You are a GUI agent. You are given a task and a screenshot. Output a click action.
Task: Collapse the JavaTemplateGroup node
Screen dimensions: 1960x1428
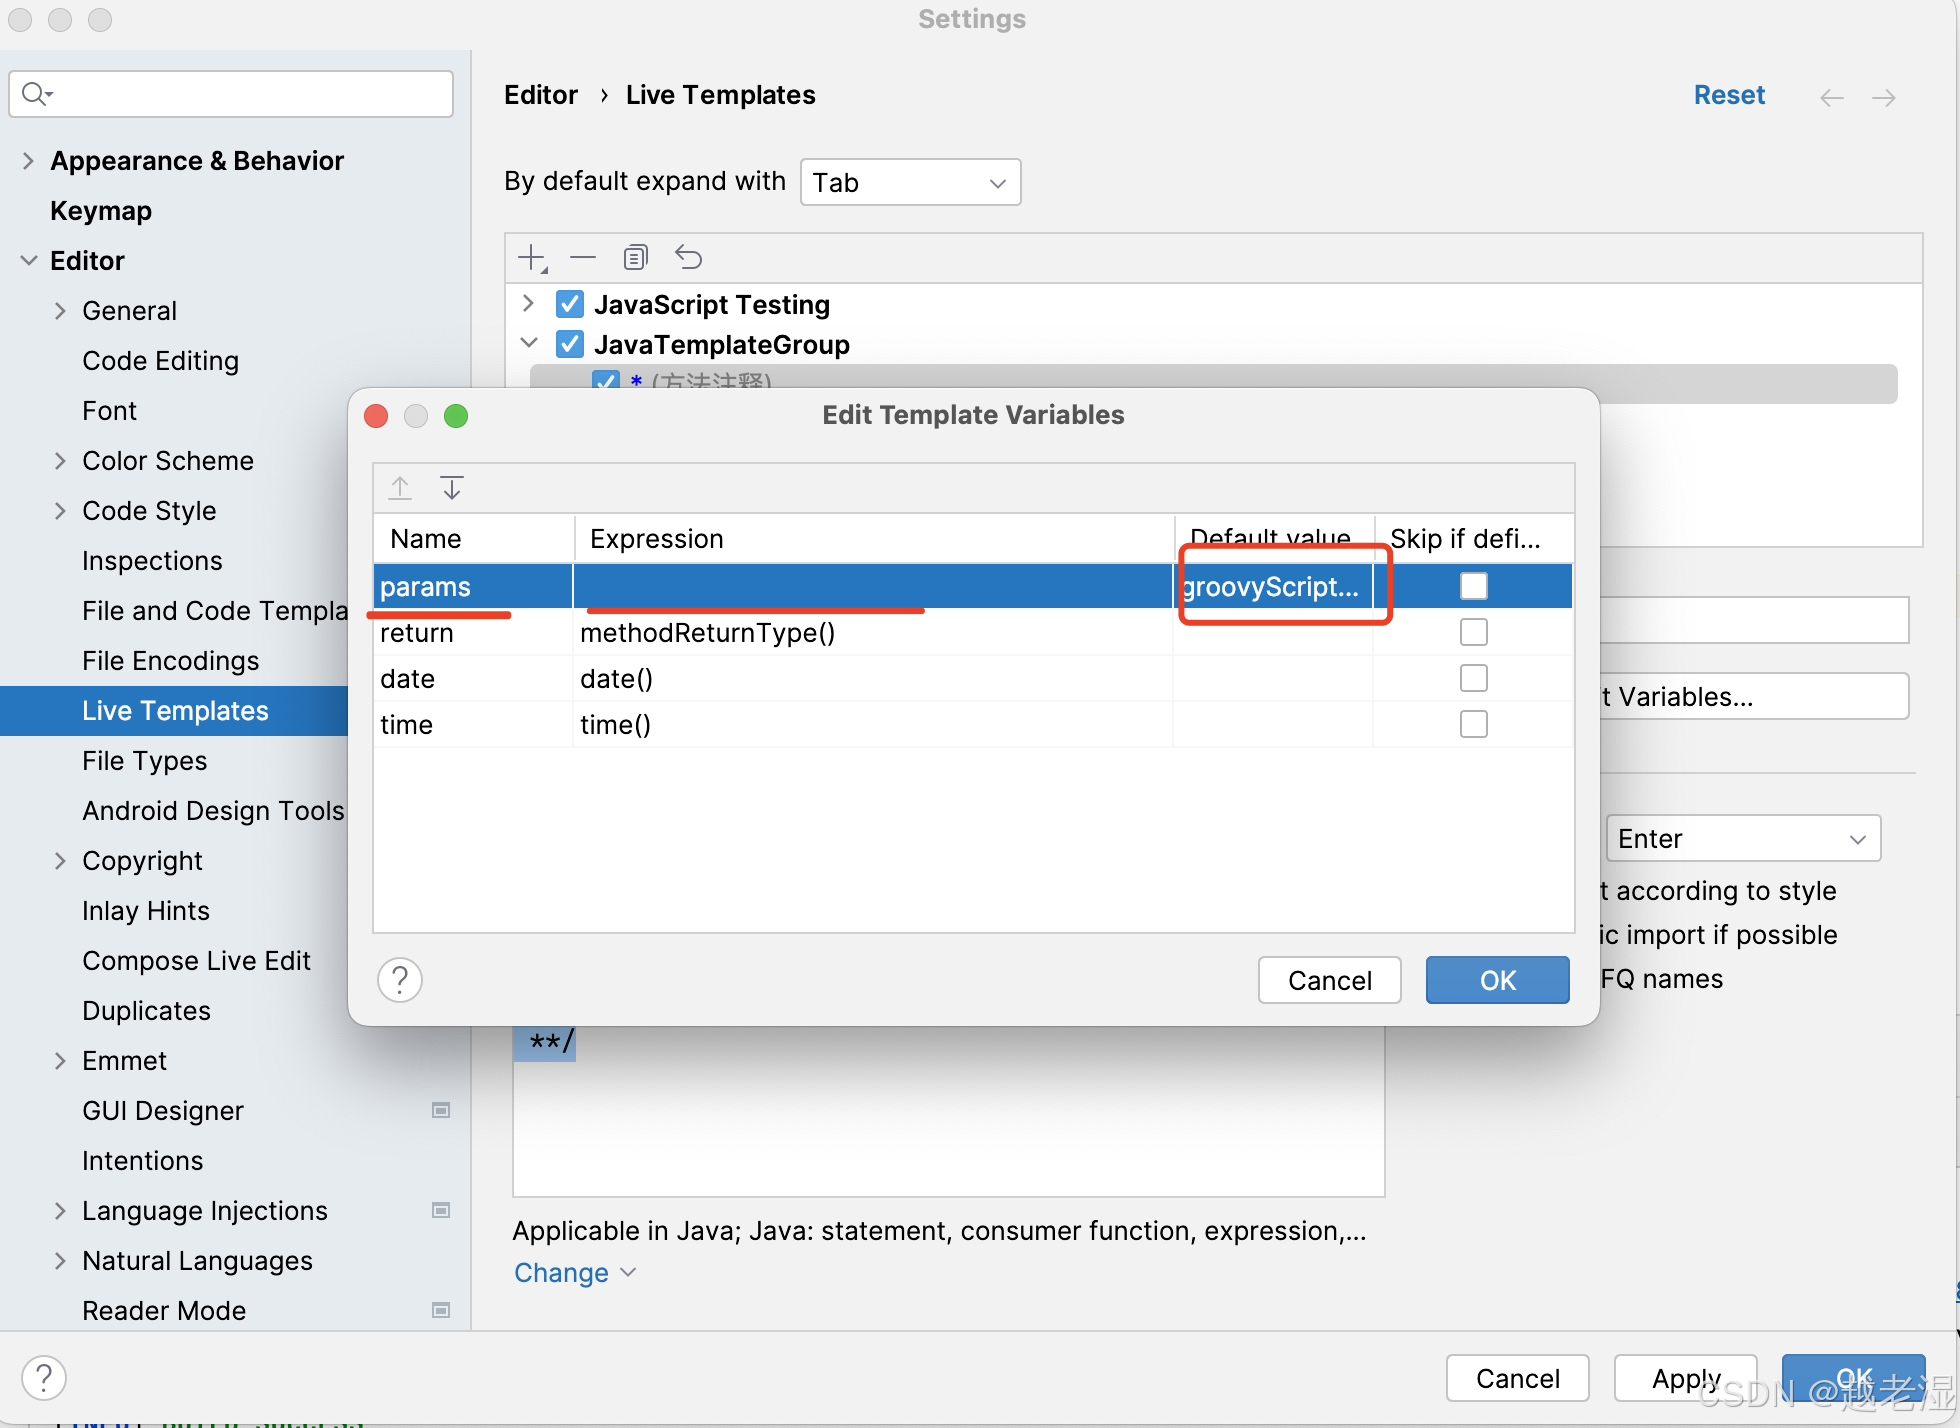tap(529, 344)
